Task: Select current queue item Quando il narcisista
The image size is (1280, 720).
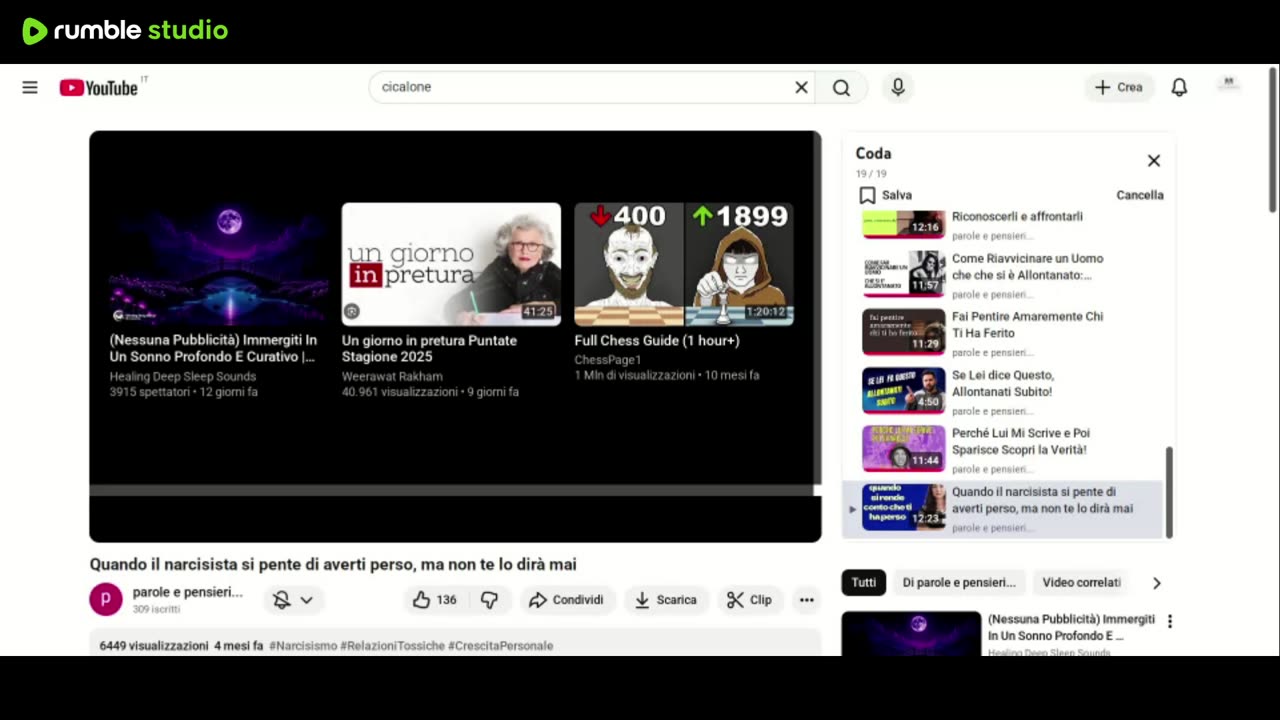Action: (1004, 508)
